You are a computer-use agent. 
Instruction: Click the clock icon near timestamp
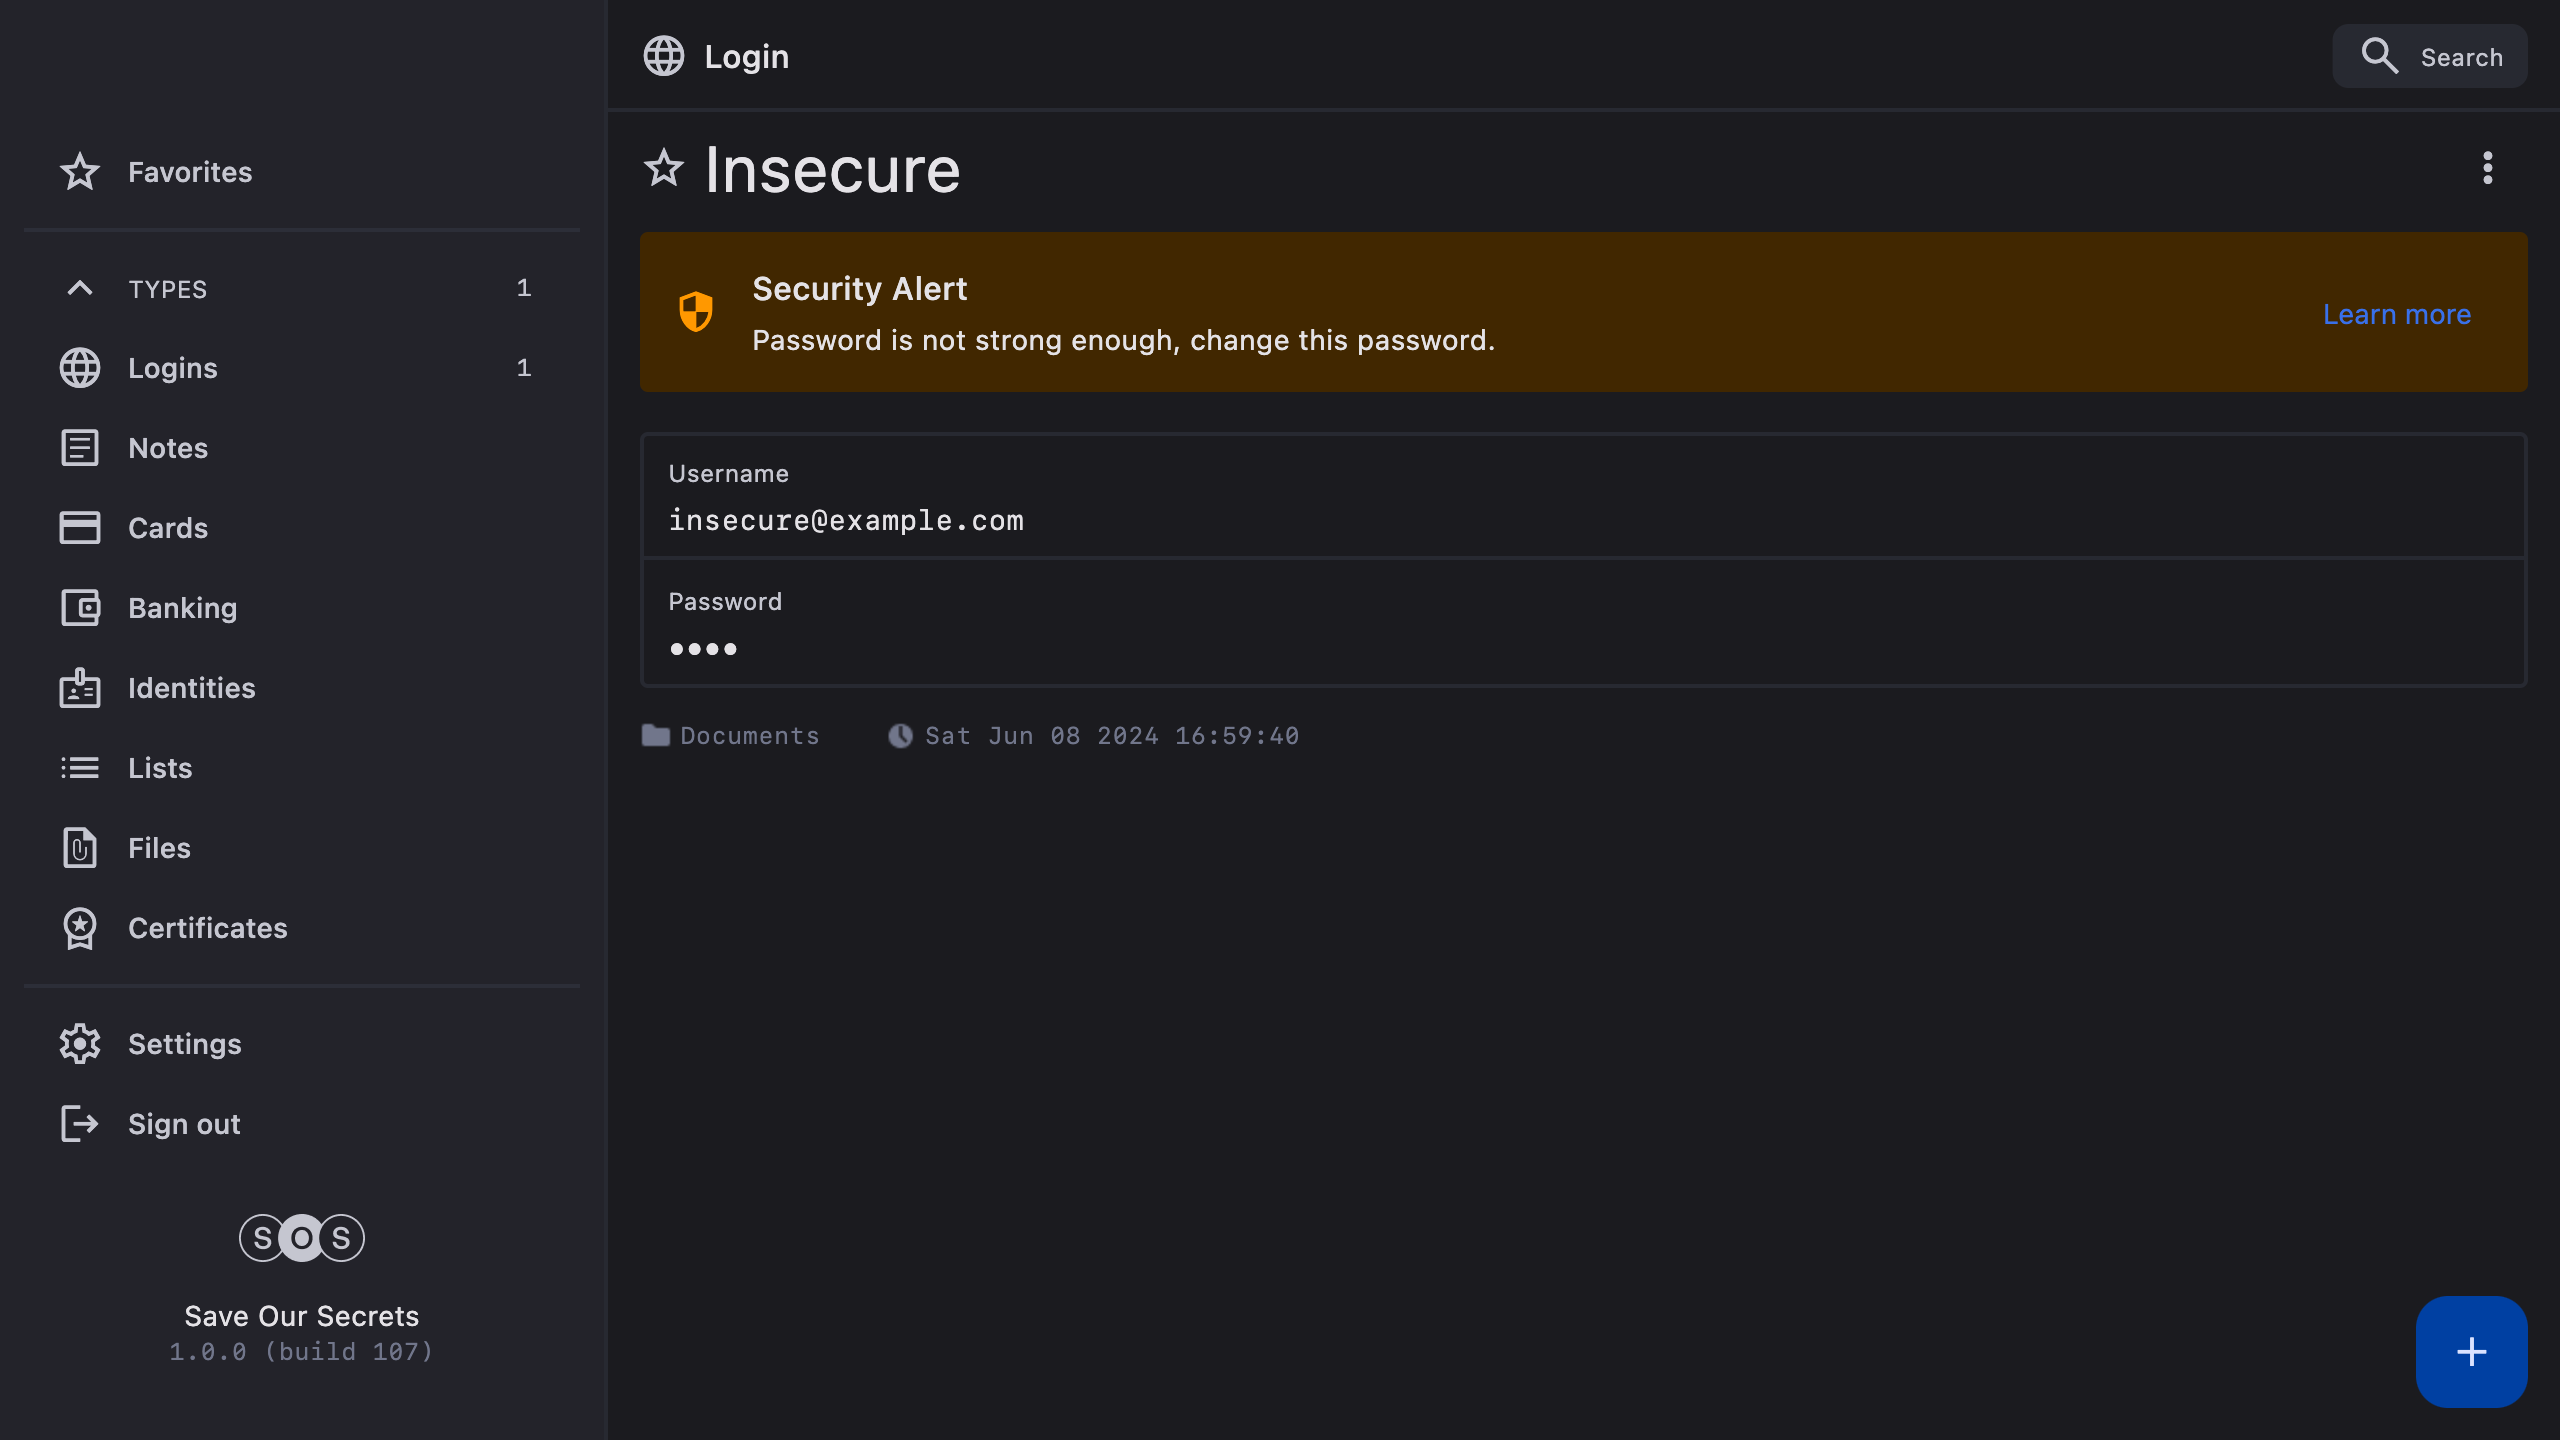point(900,736)
